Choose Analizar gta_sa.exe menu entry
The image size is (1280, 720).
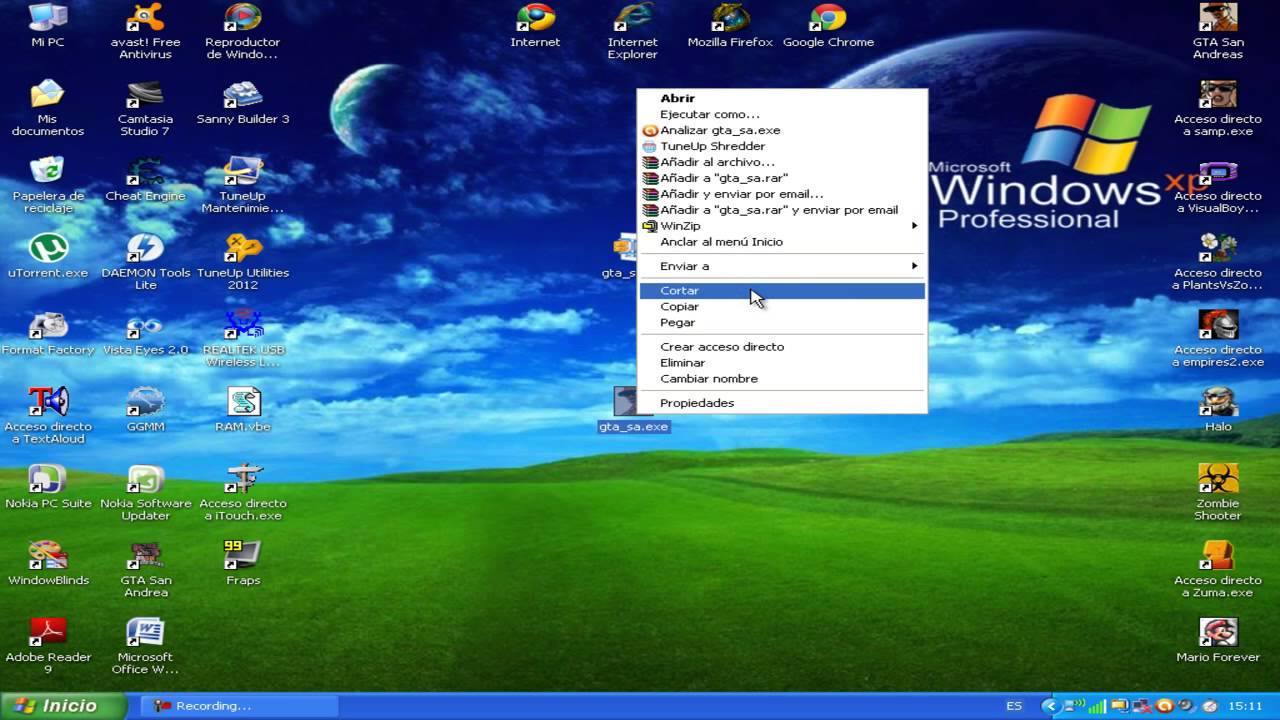tap(782, 130)
